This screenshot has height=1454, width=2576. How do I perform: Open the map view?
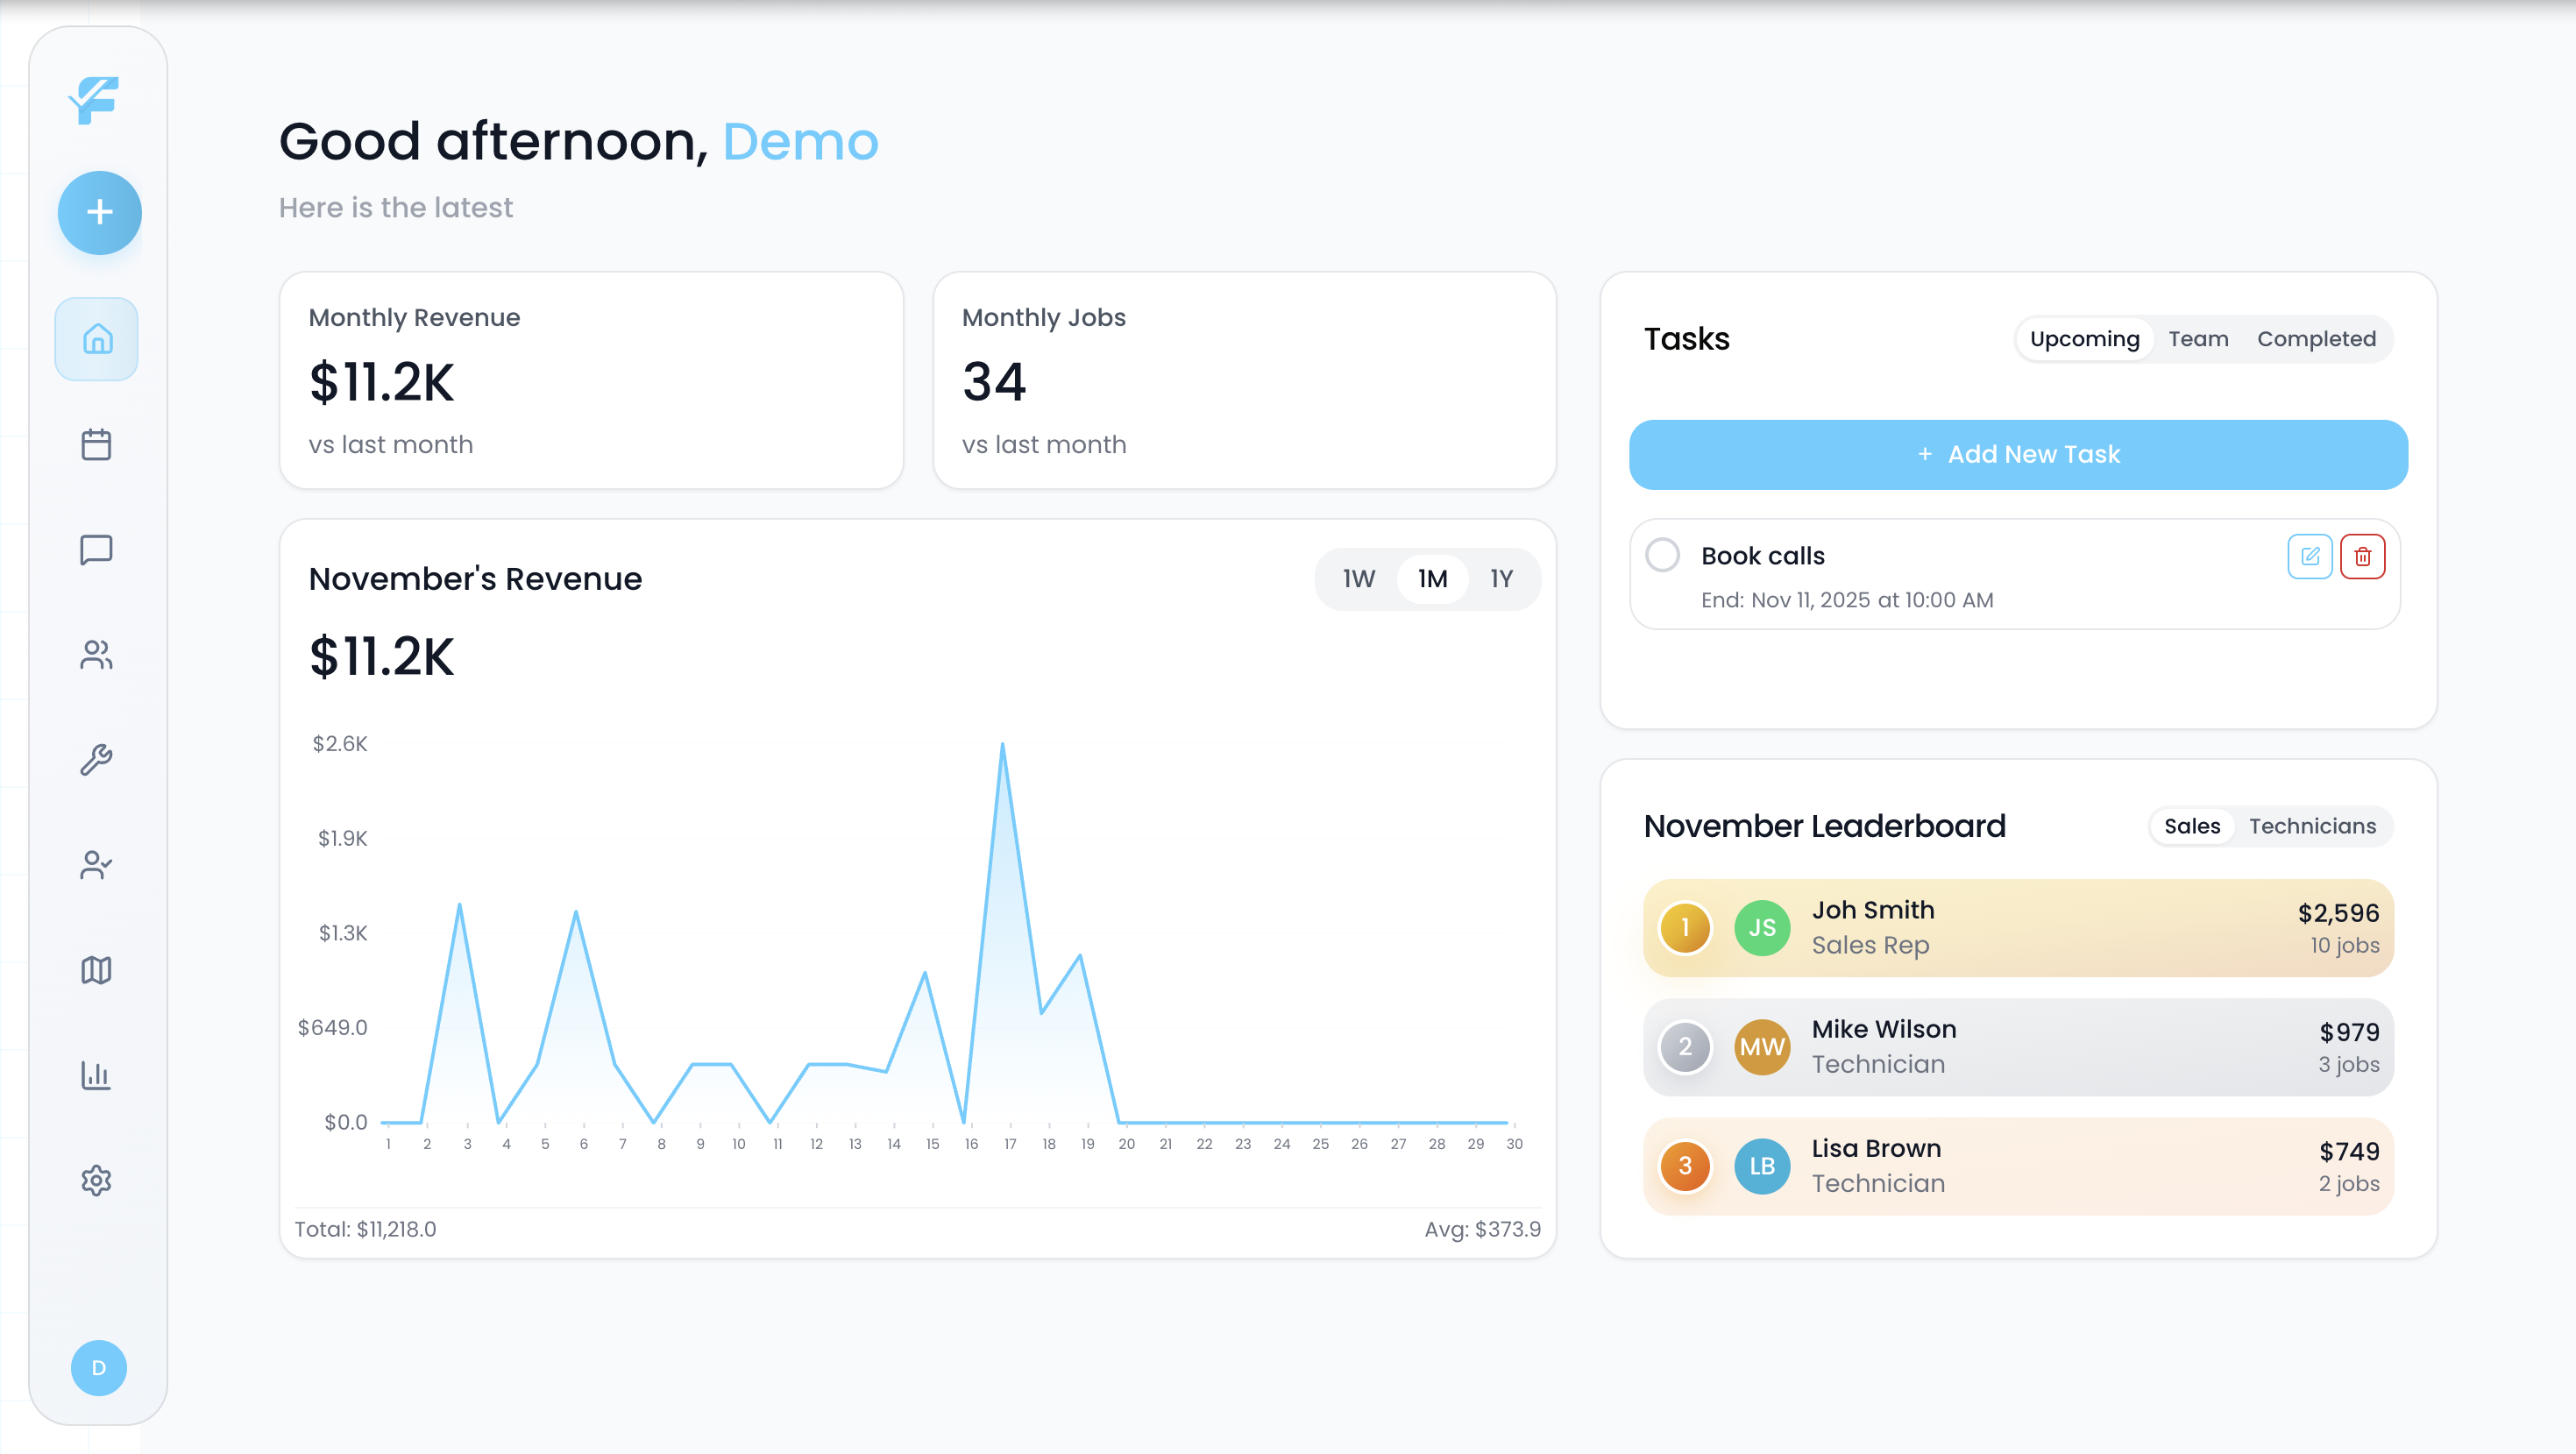point(96,969)
